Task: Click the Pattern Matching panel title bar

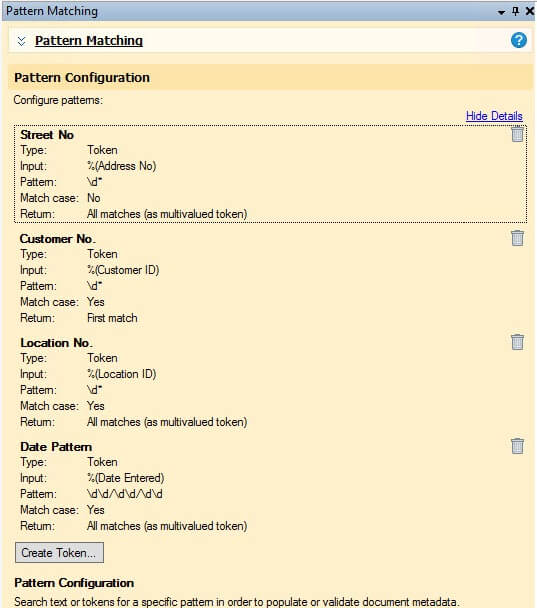Action: click(248, 11)
